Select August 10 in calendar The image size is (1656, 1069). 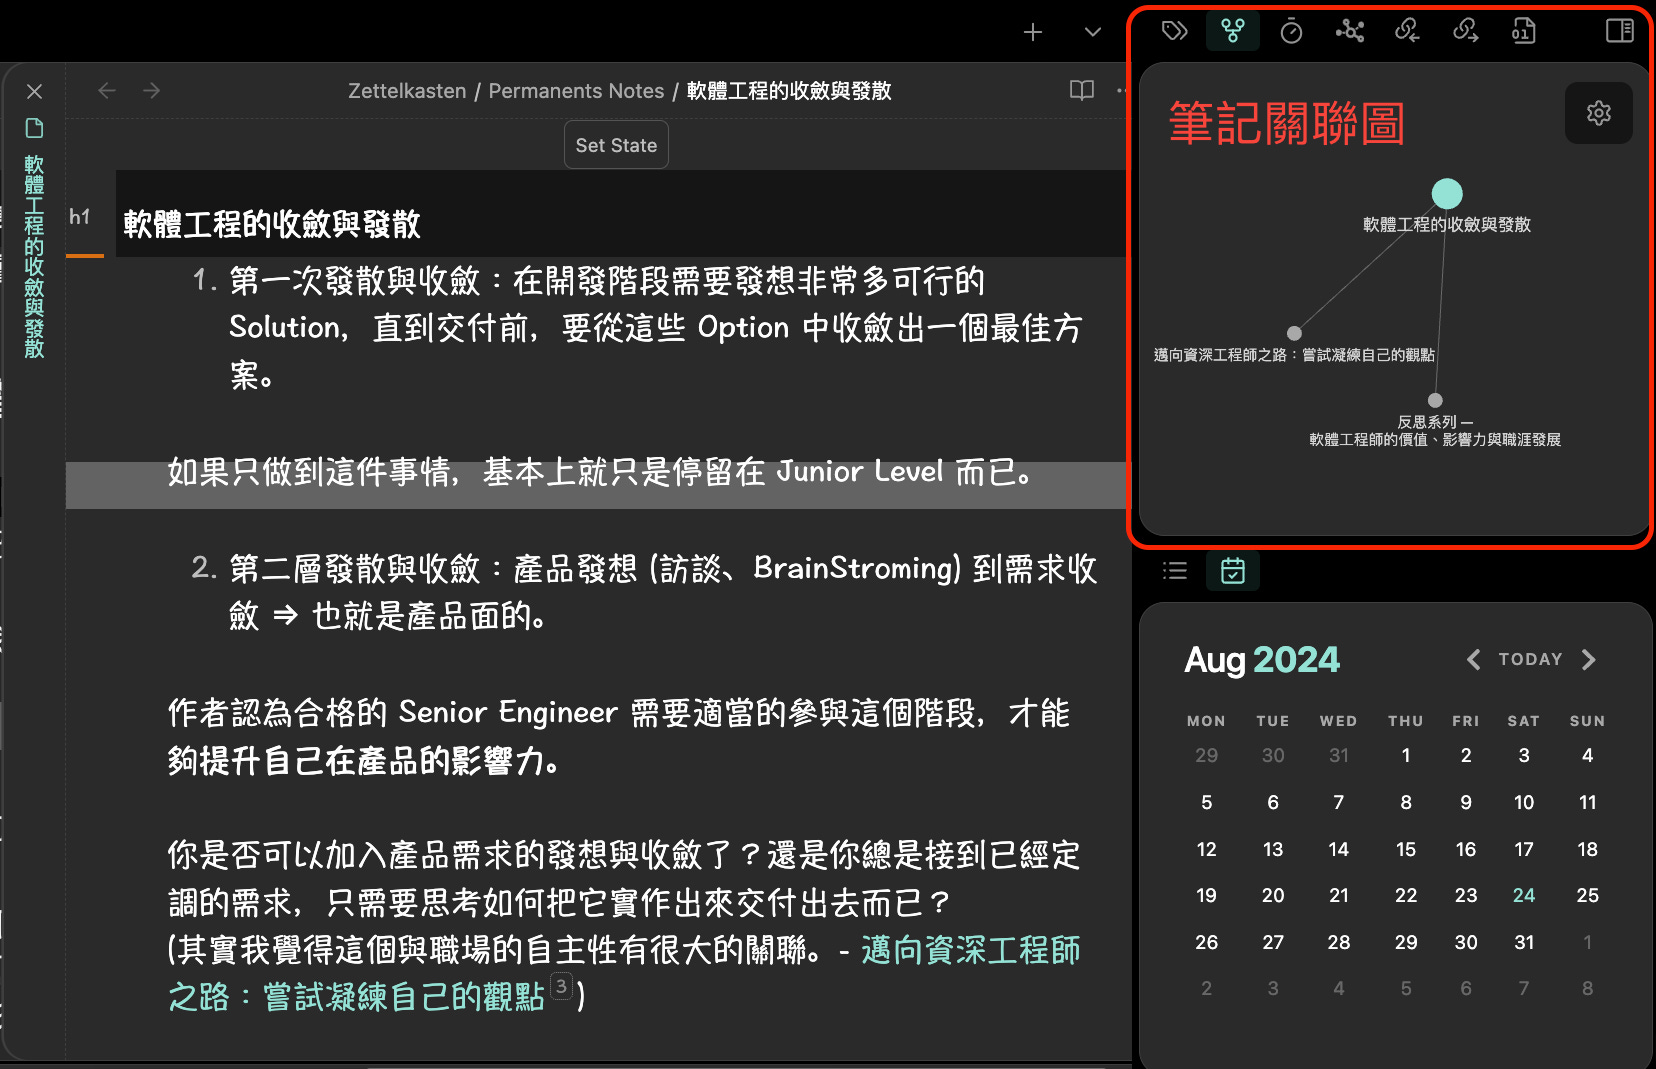1524,802
